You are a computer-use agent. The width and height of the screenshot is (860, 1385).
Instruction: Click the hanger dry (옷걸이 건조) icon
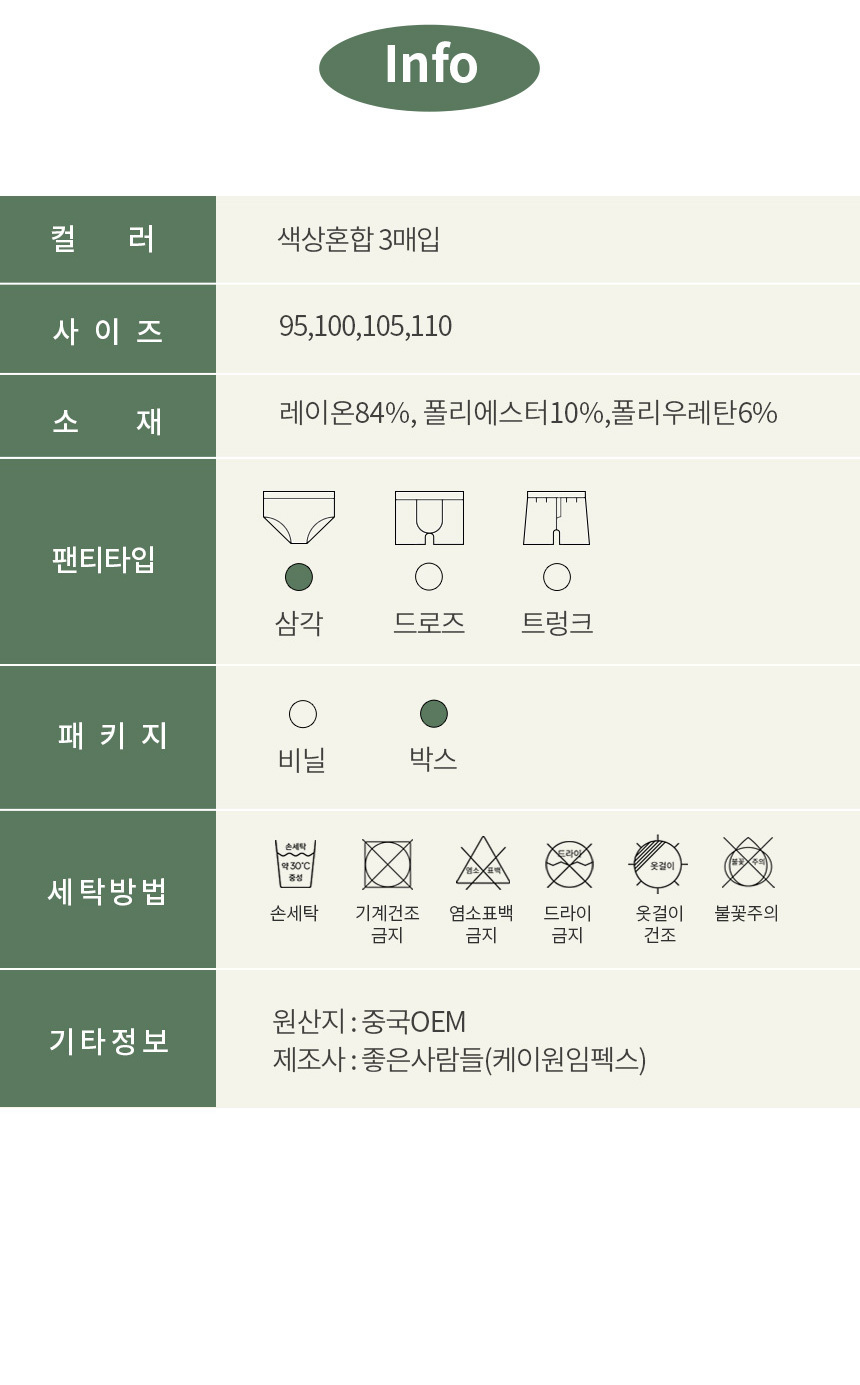(658, 864)
